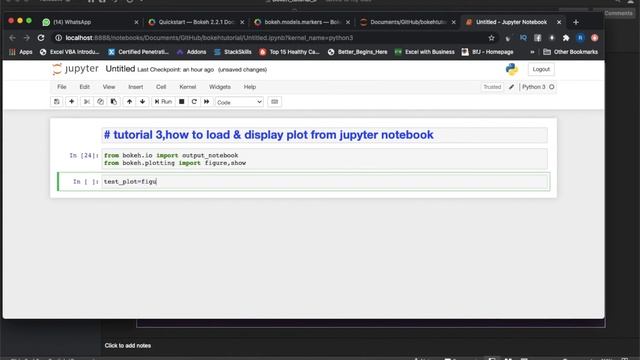The height and width of the screenshot is (360, 640).
Task: Click the Run button
Action: [163, 102]
